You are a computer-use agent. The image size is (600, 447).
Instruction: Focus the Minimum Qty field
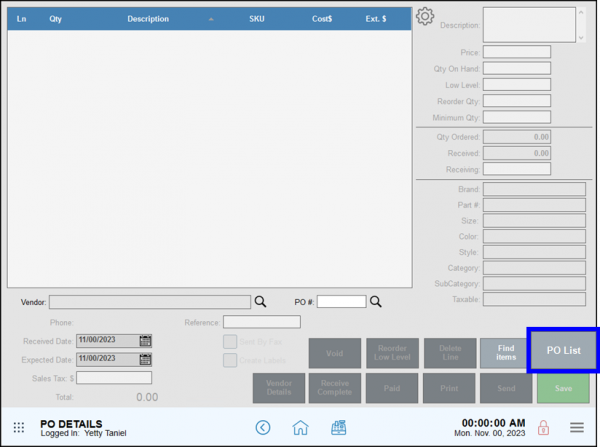517,117
